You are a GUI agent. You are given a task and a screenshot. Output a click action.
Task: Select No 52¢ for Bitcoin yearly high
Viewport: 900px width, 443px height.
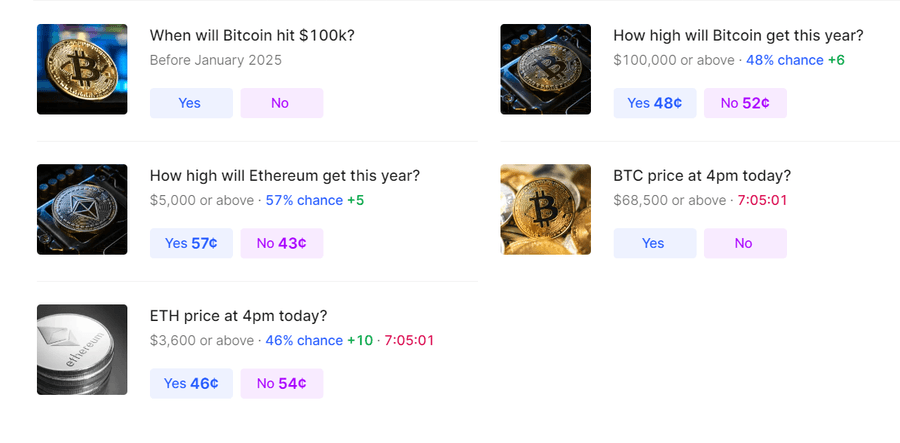coord(744,103)
